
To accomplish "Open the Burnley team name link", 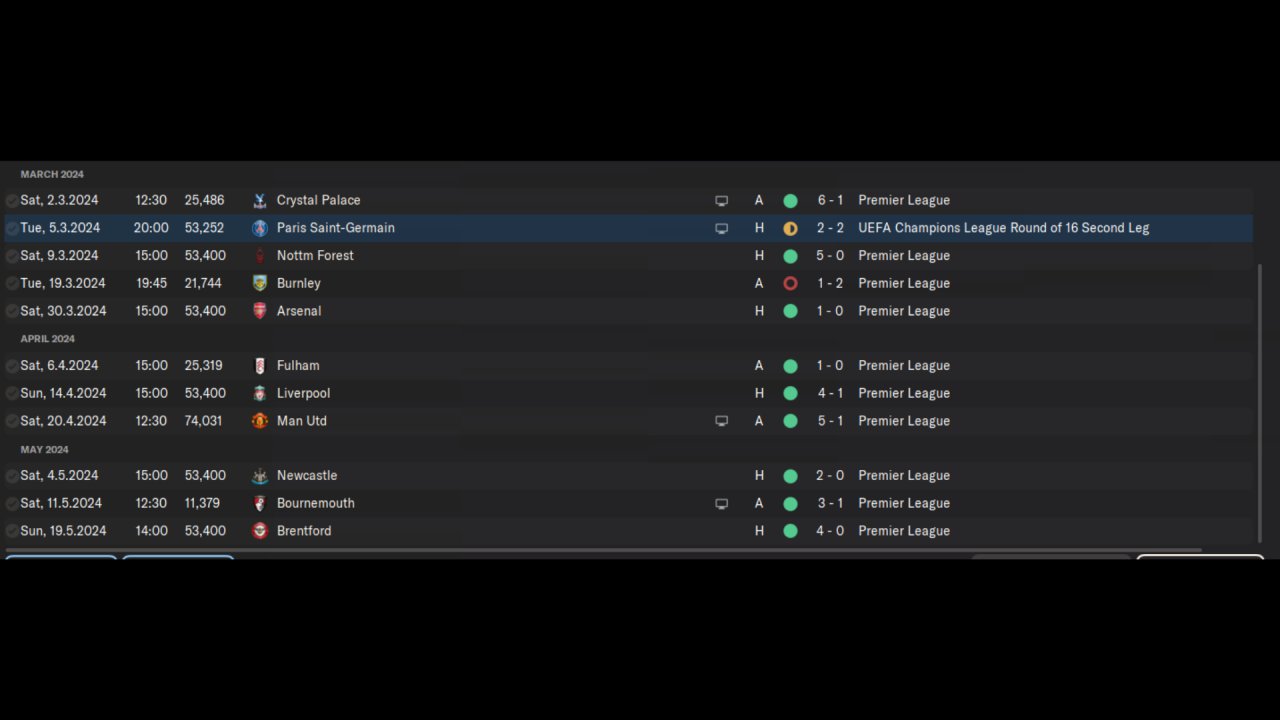I will [x=298, y=283].
